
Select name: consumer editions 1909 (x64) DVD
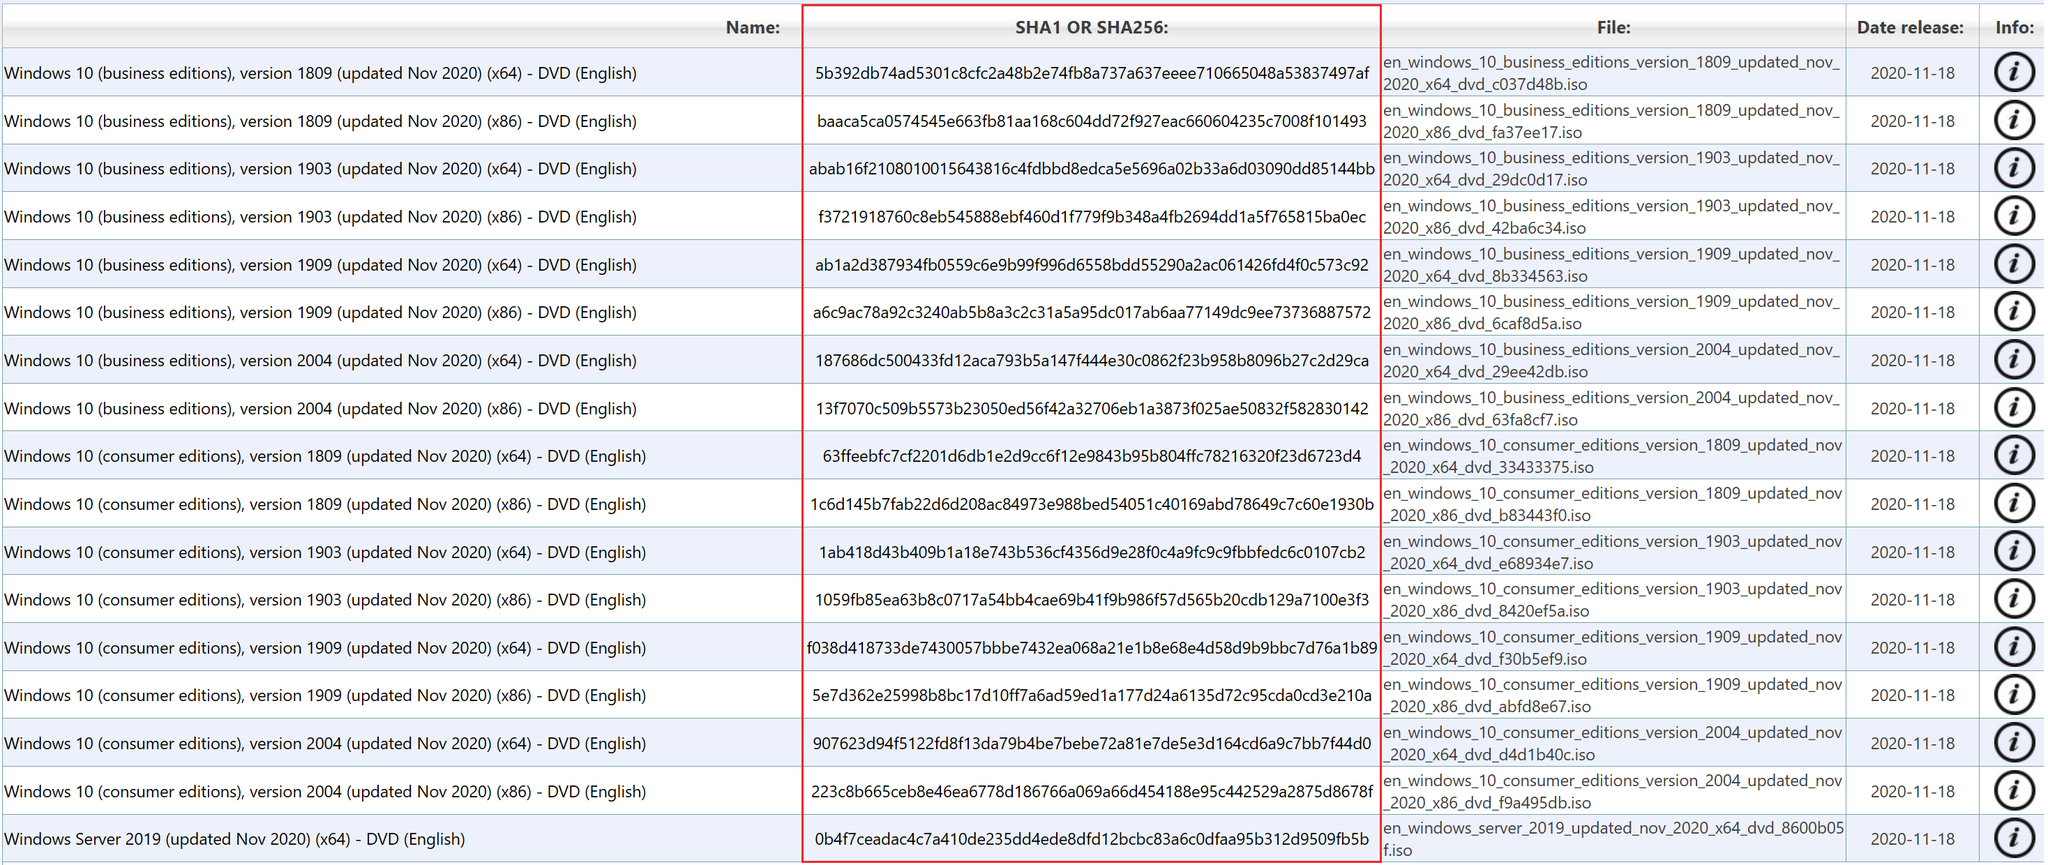[x=325, y=648]
